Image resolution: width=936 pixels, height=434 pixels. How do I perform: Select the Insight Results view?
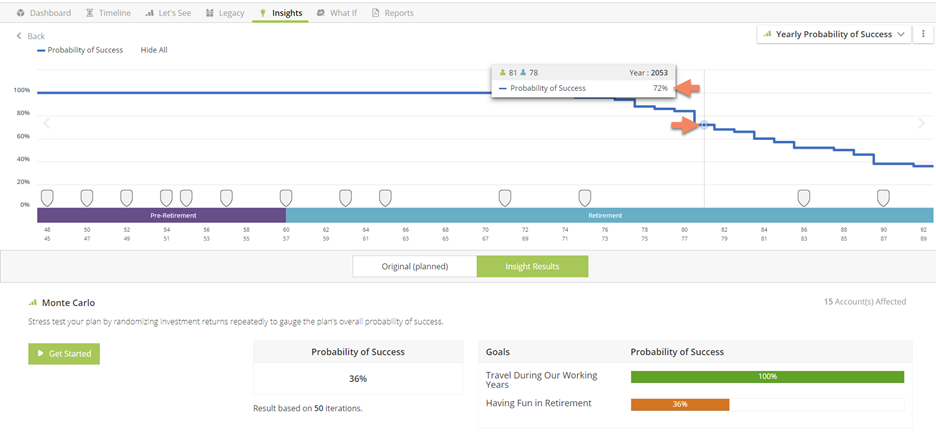[x=532, y=266]
